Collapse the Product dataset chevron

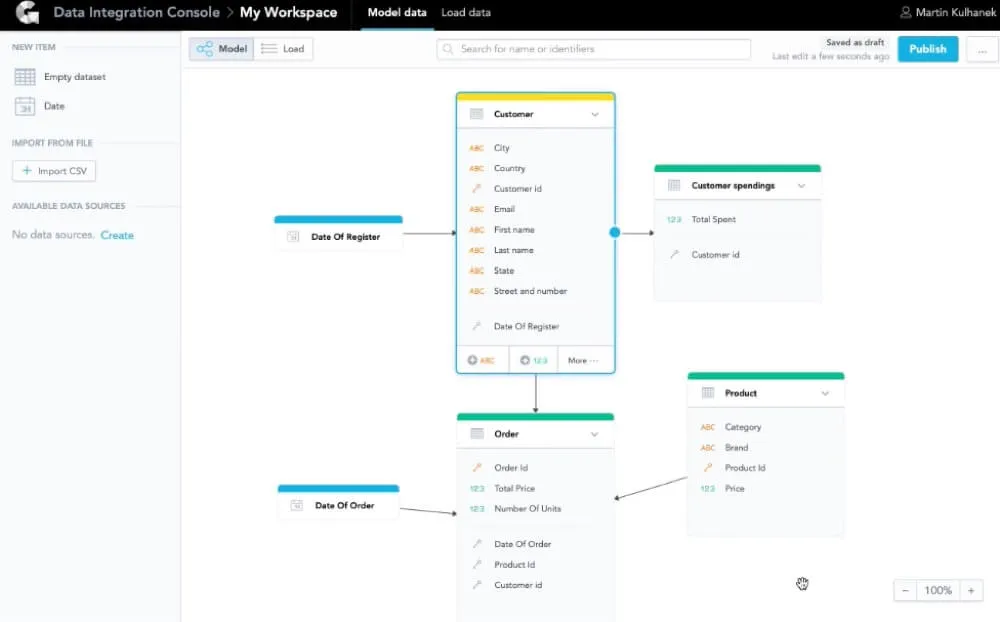pyautogui.click(x=826, y=393)
